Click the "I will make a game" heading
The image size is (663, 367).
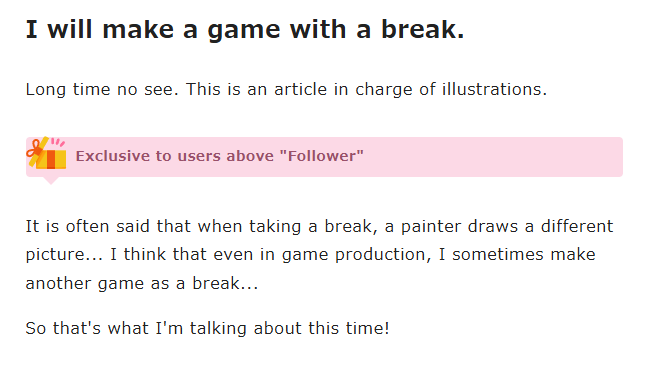coord(245,30)
